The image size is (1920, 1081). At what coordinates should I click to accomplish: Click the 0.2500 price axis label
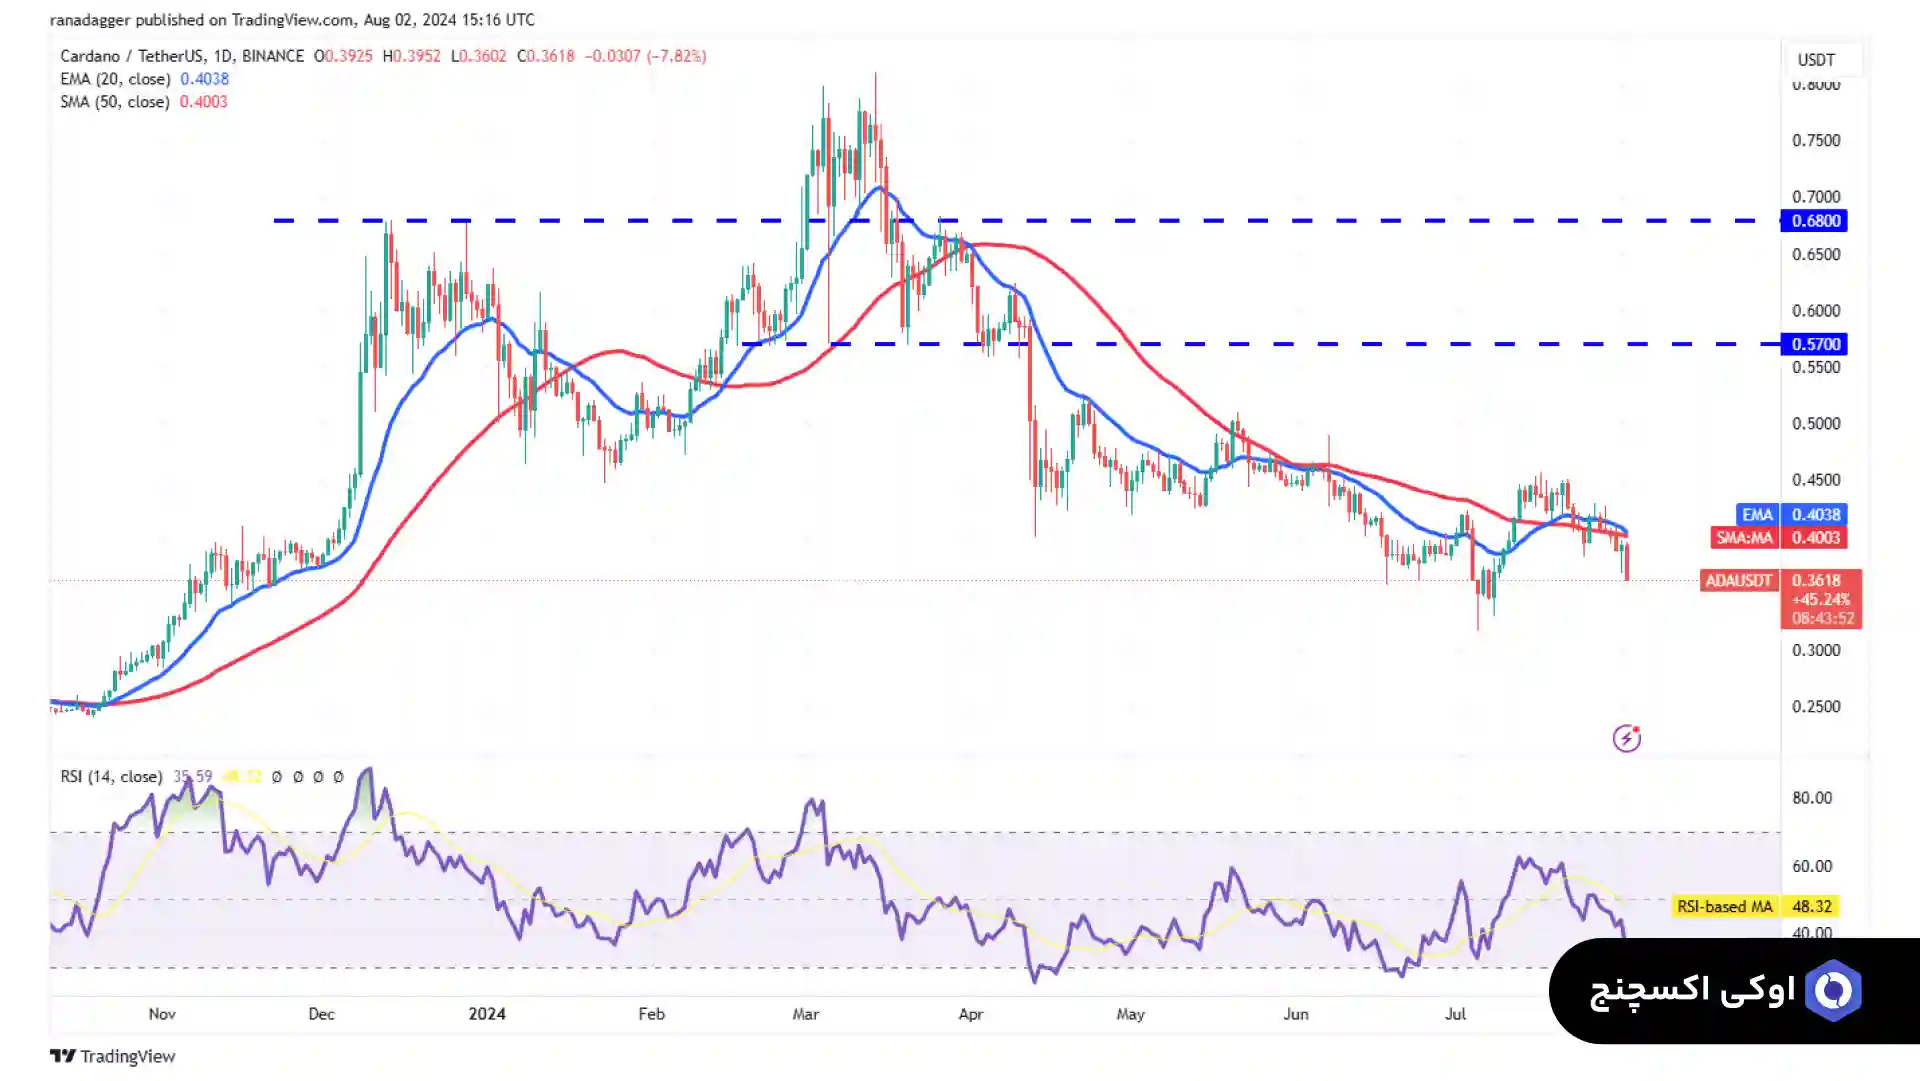(1816, 706)
